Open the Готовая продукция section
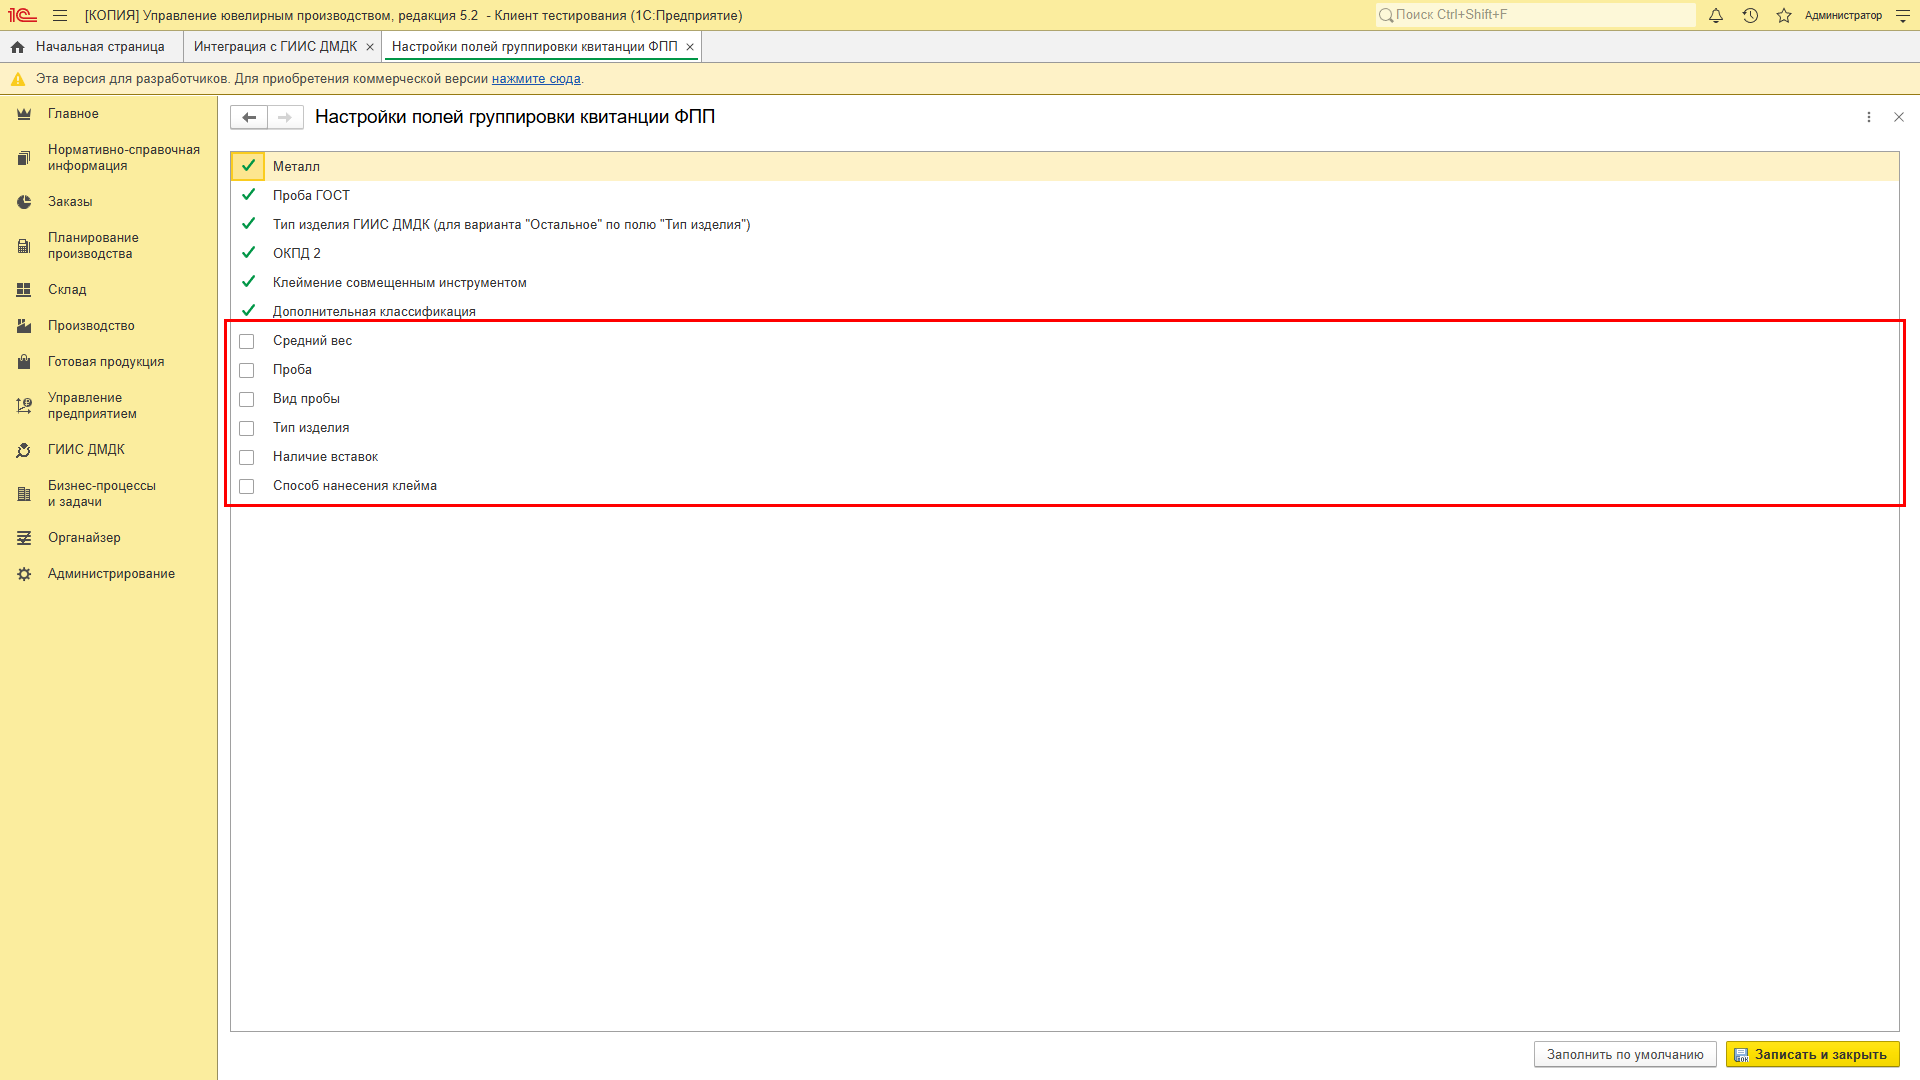 pos(106,362)
